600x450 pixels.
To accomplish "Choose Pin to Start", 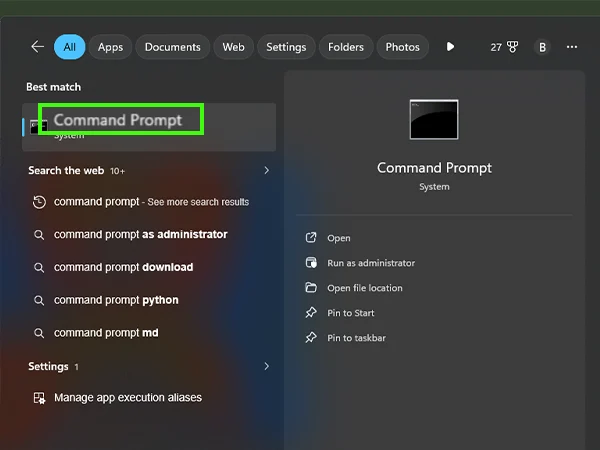I will pos(351,313).
